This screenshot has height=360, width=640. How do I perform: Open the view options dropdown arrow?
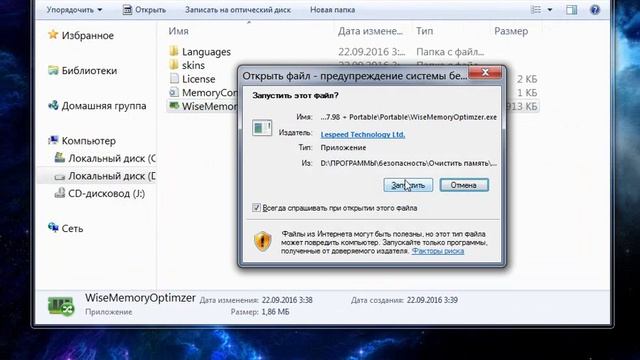[550, 10]
